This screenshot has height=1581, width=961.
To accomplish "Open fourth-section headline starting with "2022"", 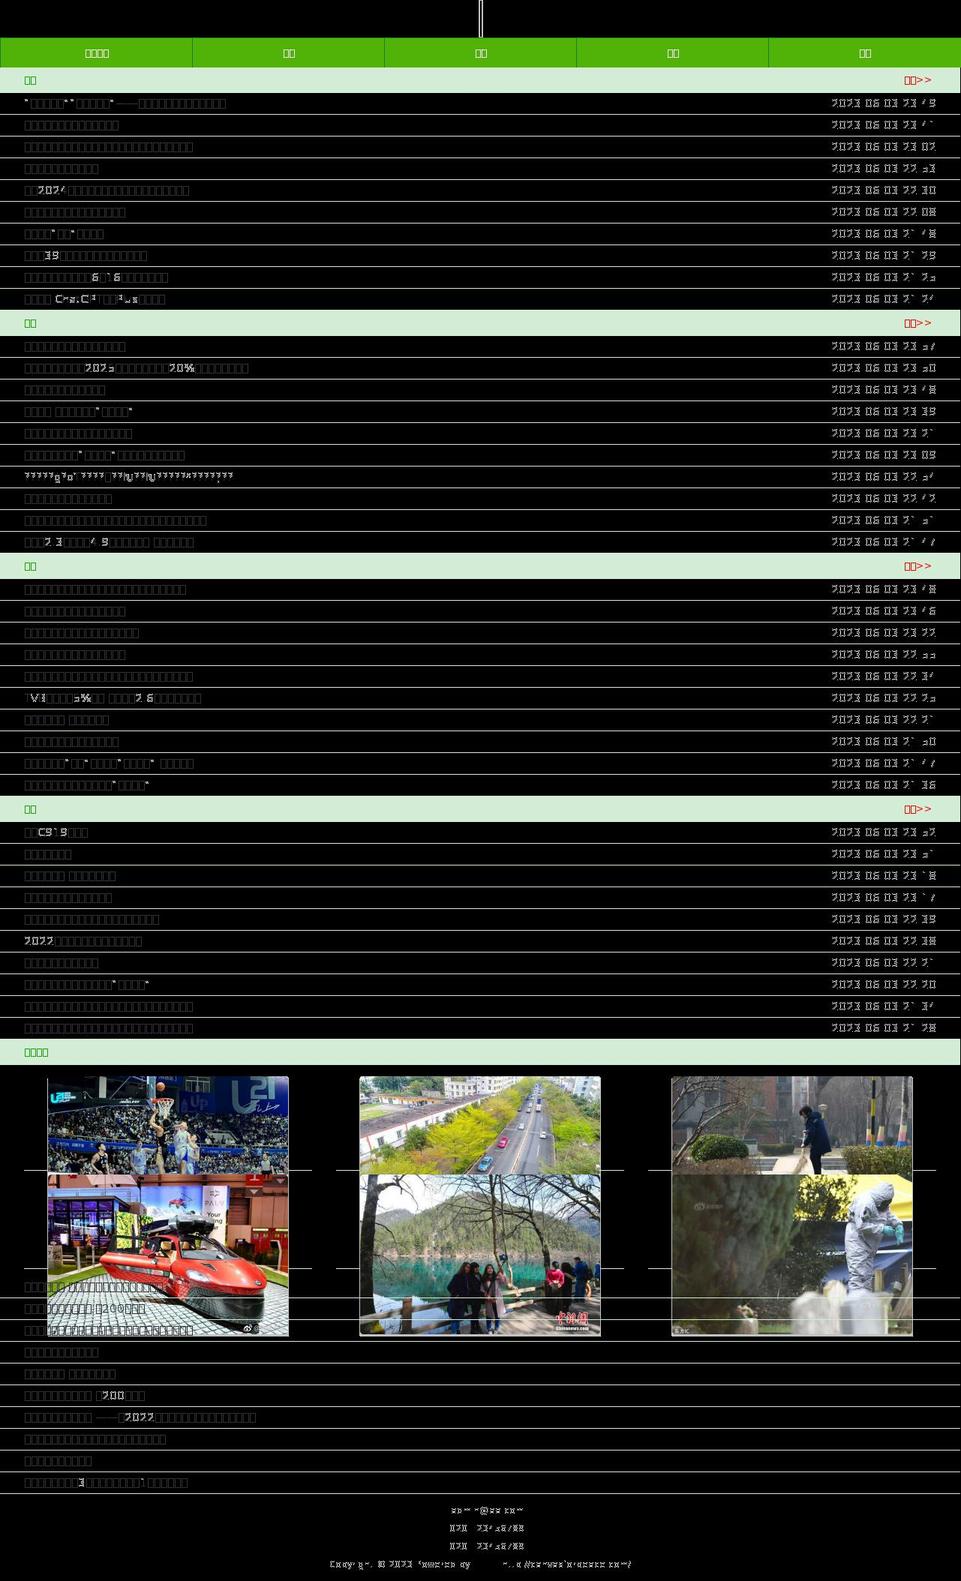I will coord(83,941).
